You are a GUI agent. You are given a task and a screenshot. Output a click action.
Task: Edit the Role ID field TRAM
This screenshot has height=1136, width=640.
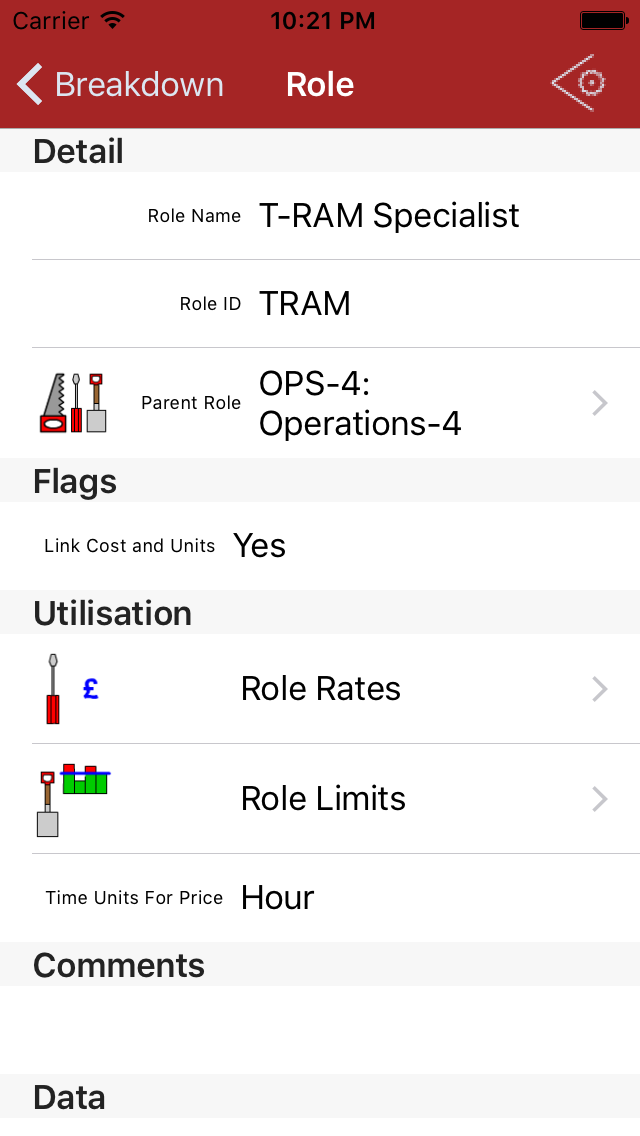pyautogui.click(x=305, y=304)
